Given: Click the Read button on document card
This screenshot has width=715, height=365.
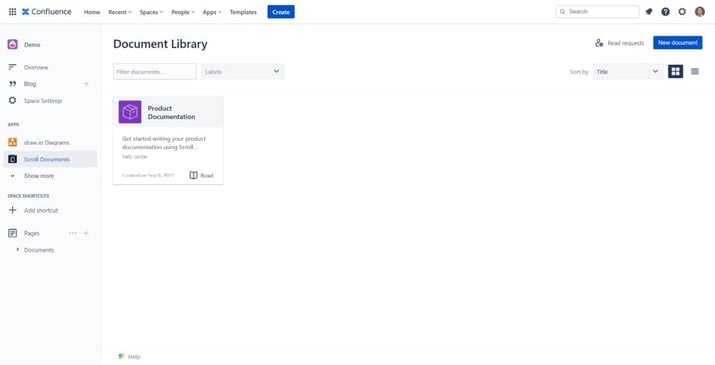Looking at the screenshot, I should coord(201,175).
